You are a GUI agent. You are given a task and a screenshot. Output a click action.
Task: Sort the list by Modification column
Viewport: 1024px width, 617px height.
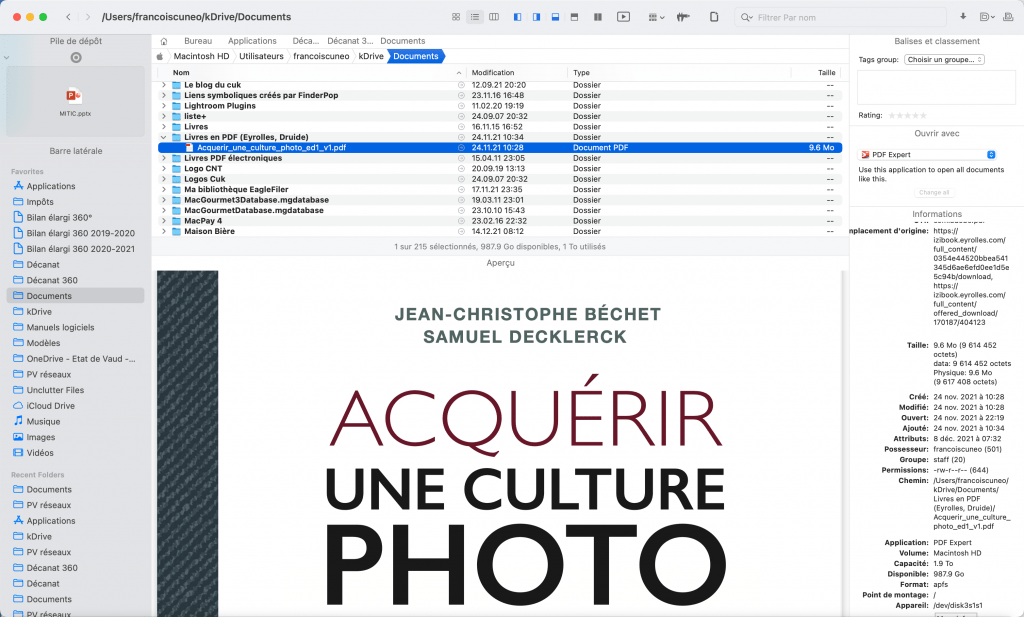pyautogui.click(x=516, y=72)
